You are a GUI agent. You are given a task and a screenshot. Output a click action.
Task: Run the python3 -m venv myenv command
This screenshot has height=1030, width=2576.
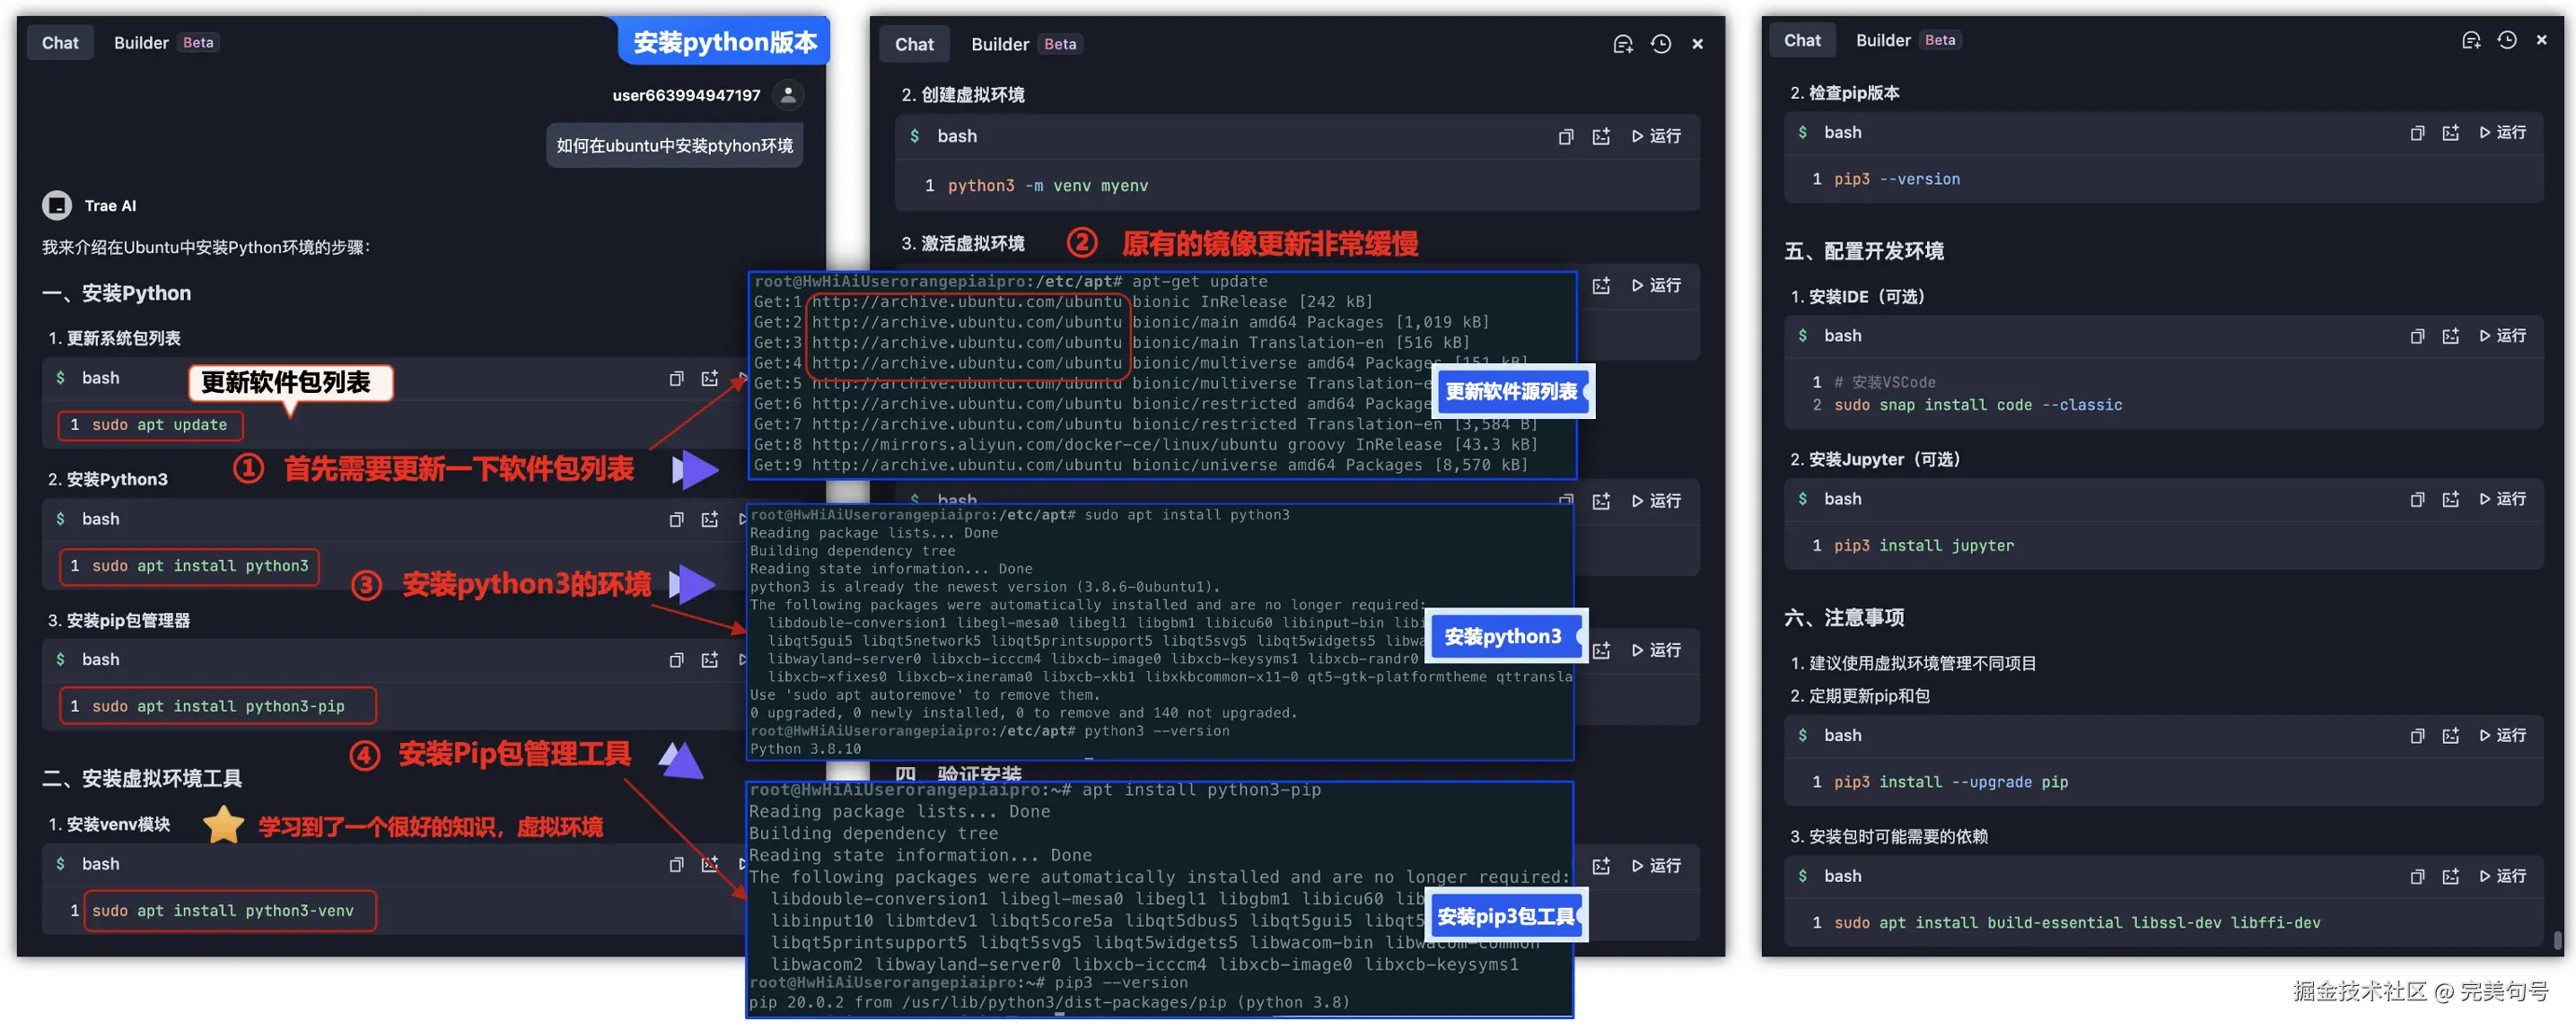[x=1656, y=137]
